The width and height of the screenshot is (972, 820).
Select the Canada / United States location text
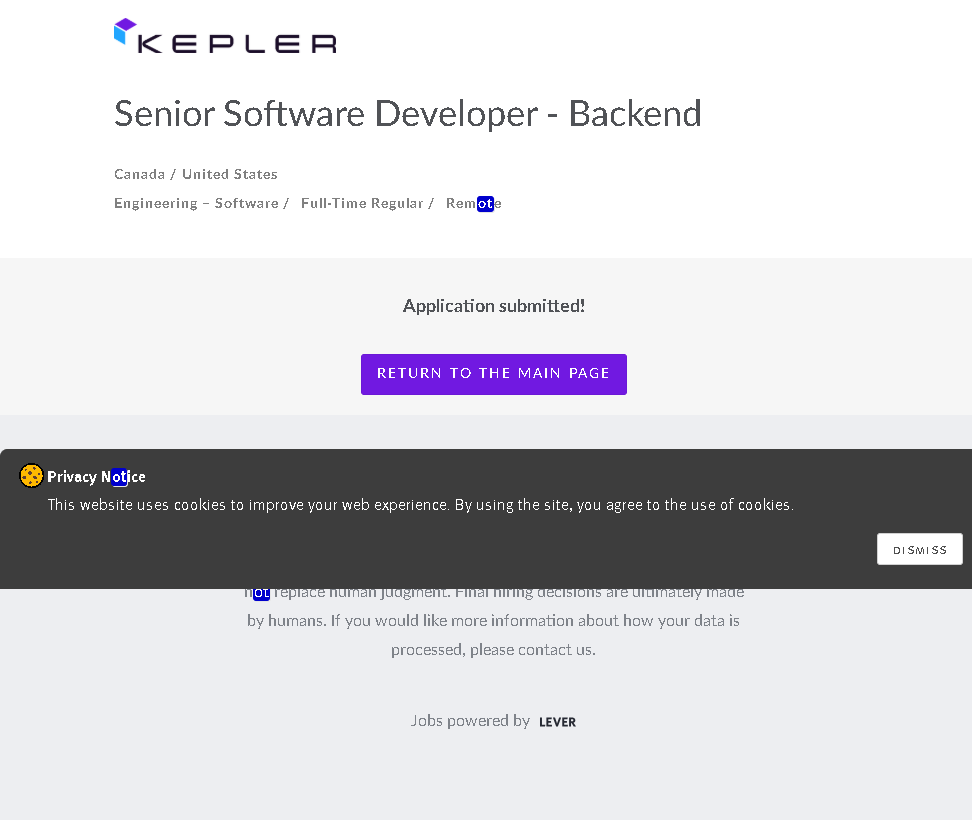point(196,174)
